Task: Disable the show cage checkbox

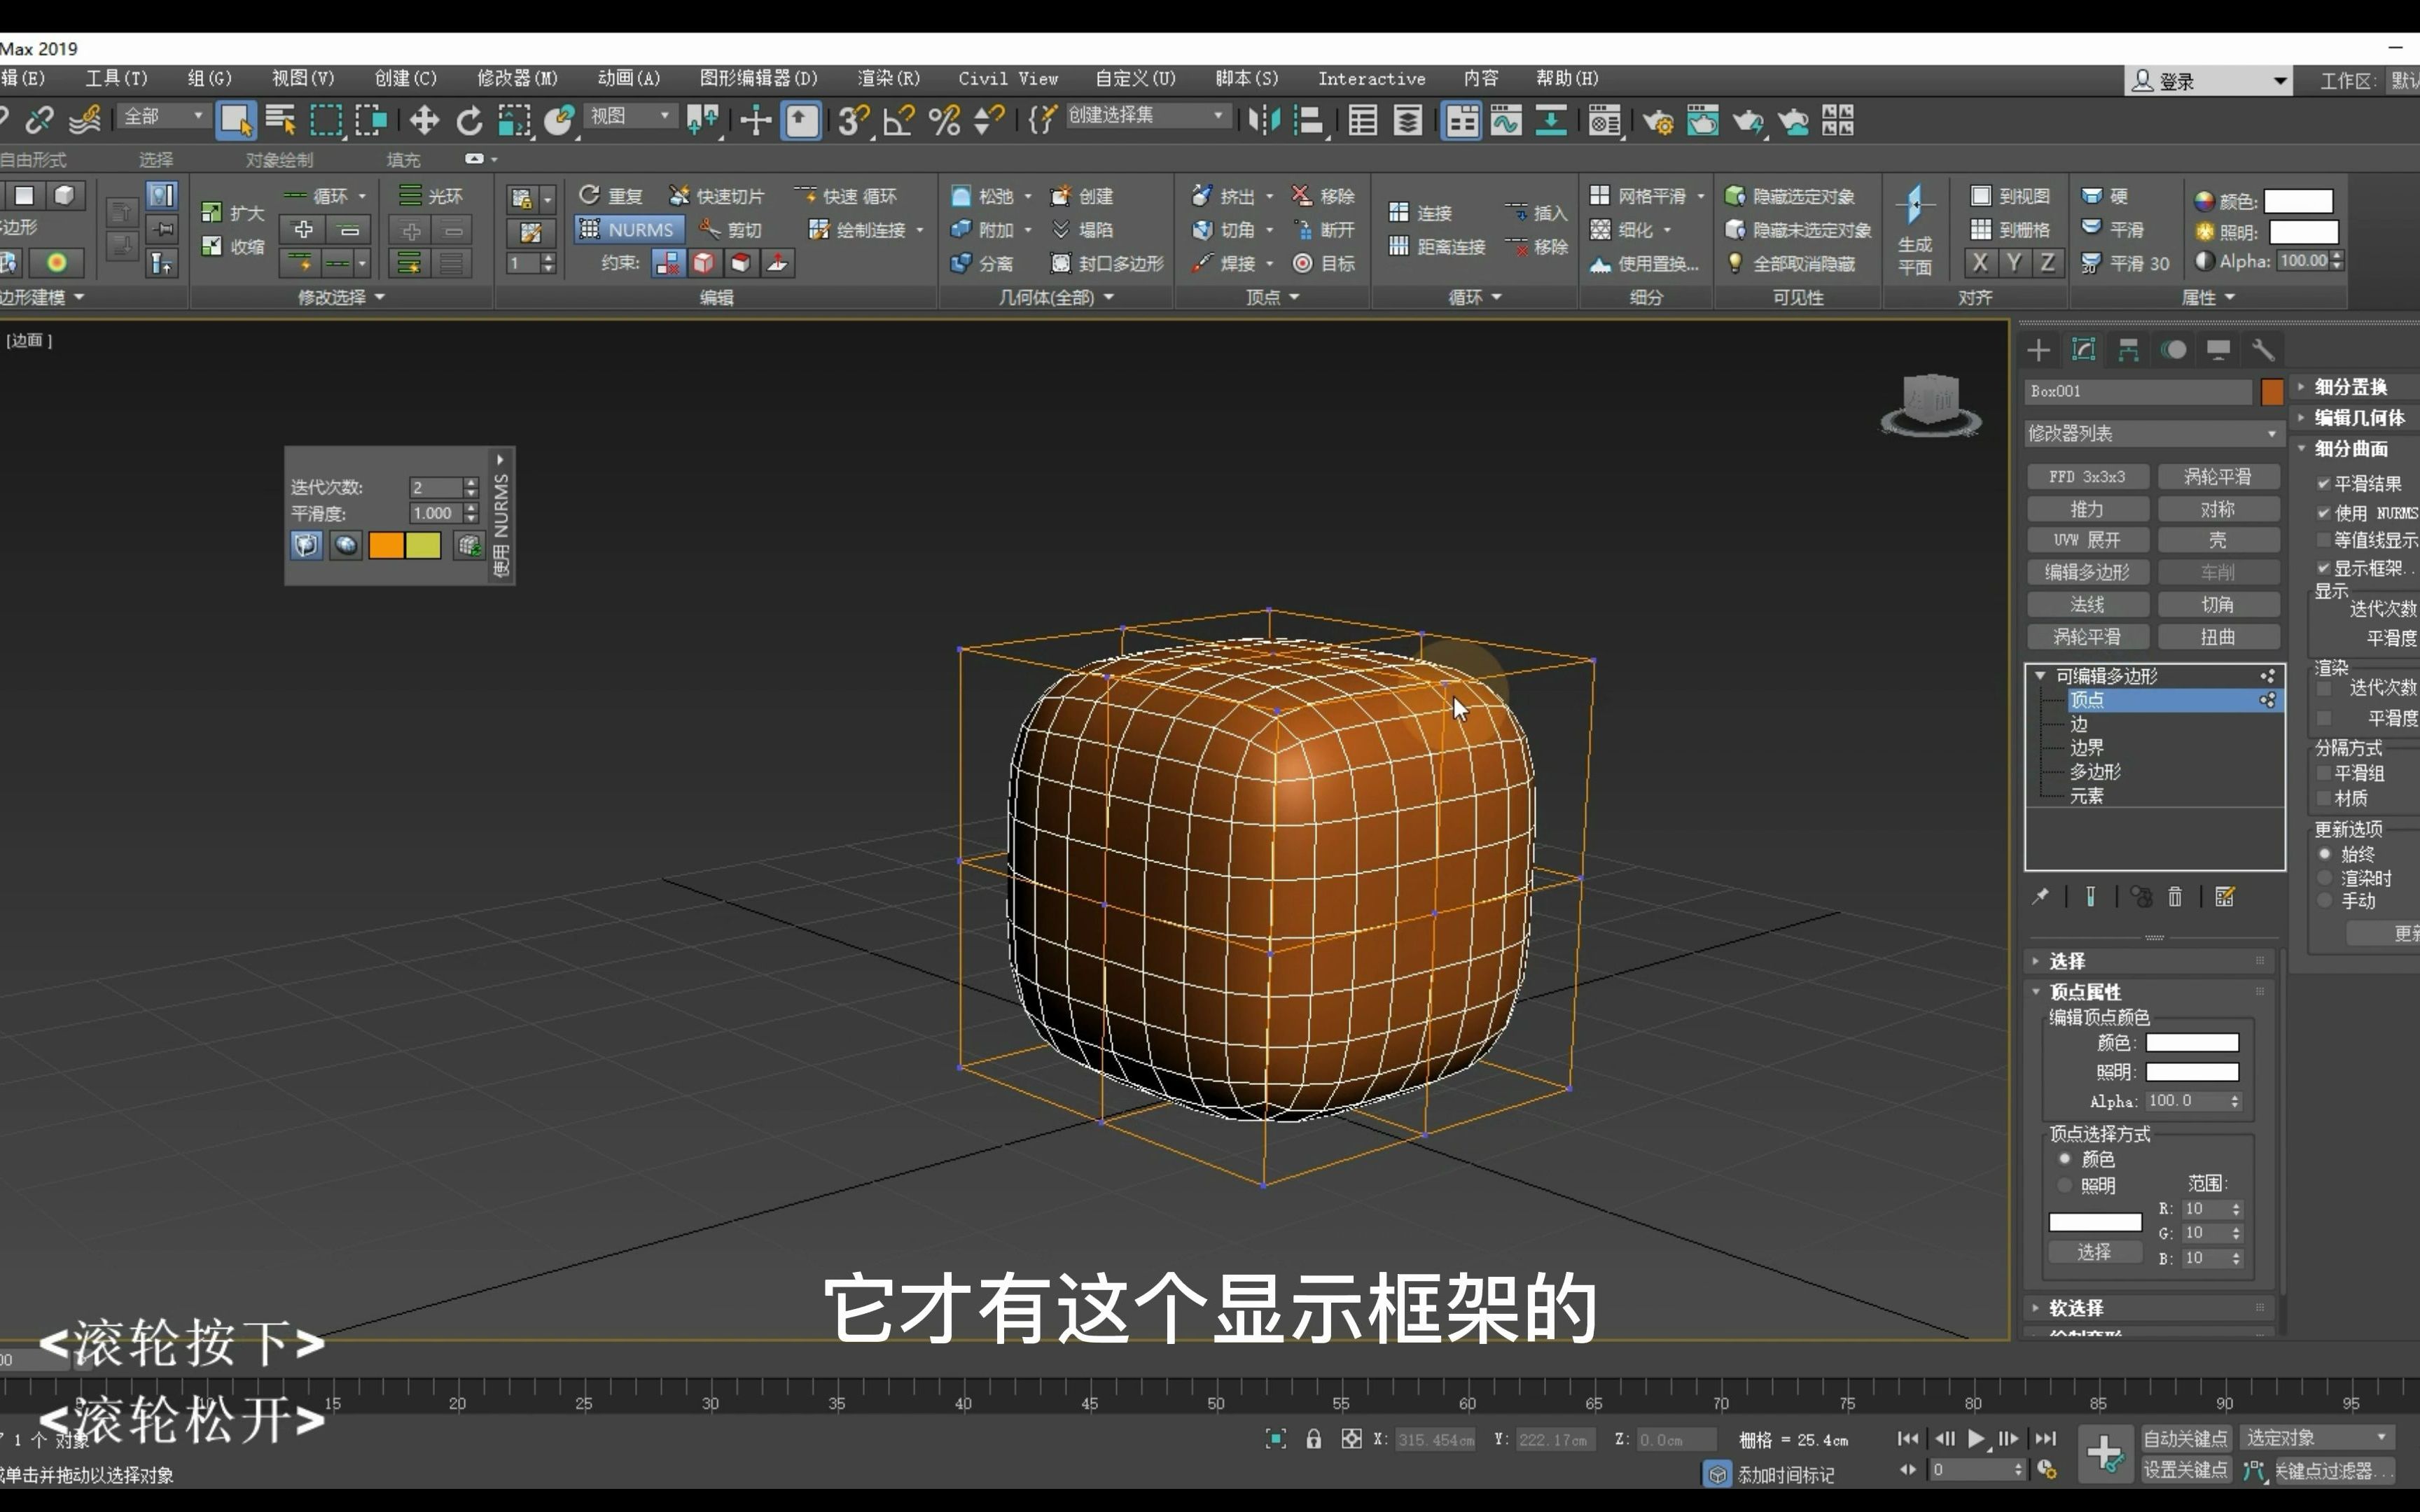Action: coord(2324,568)
